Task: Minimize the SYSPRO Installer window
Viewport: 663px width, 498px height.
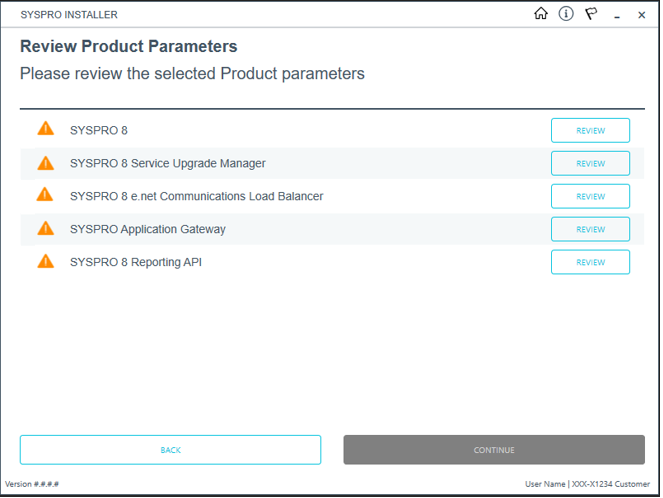Action: [x=617, y=15]
